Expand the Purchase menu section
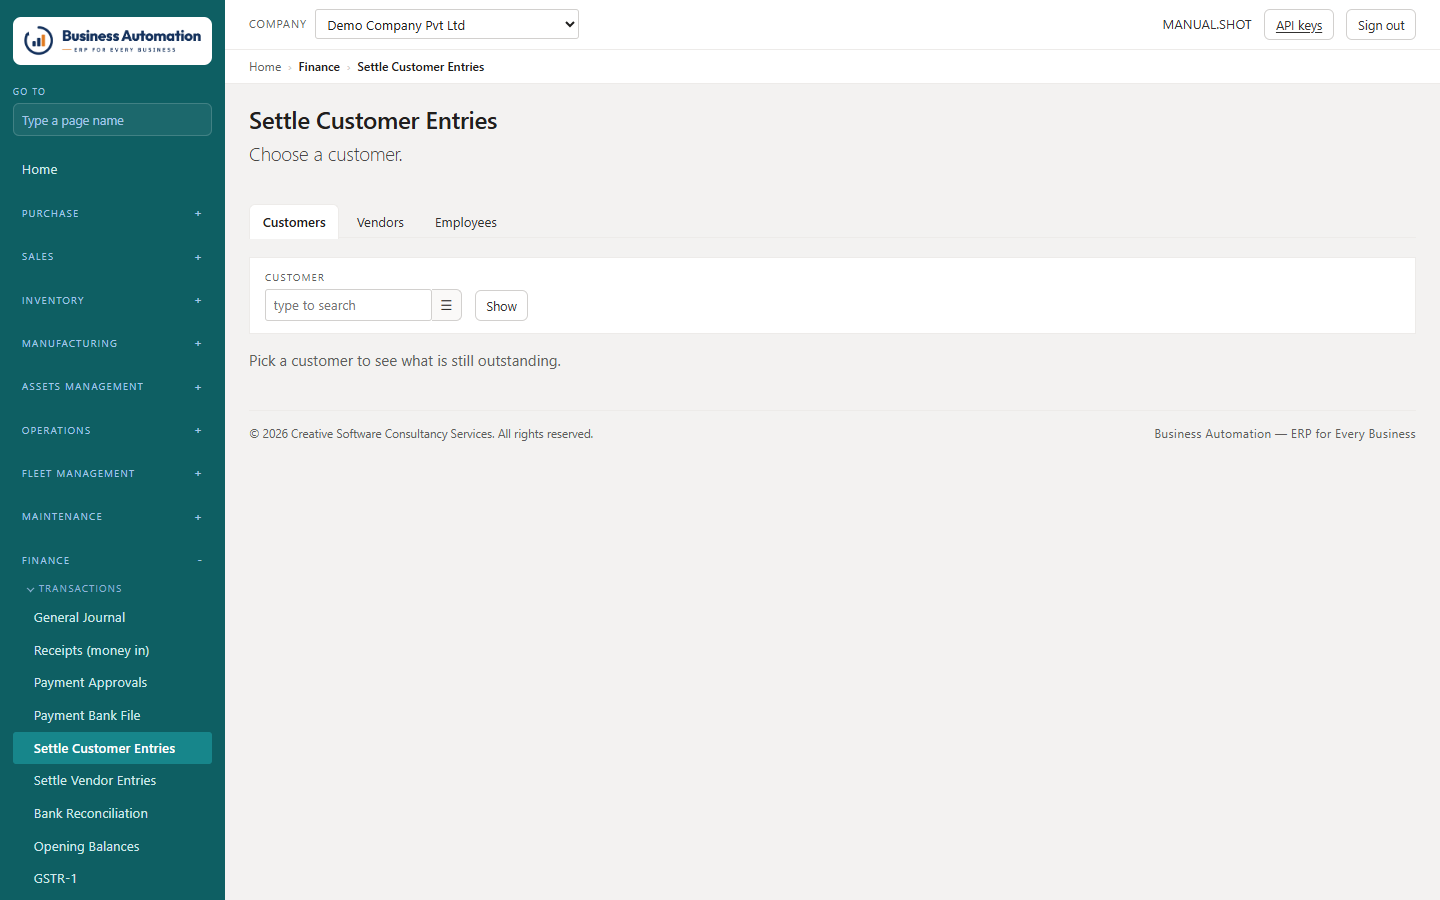This screenshot has width=1440, height=900. 112,214
